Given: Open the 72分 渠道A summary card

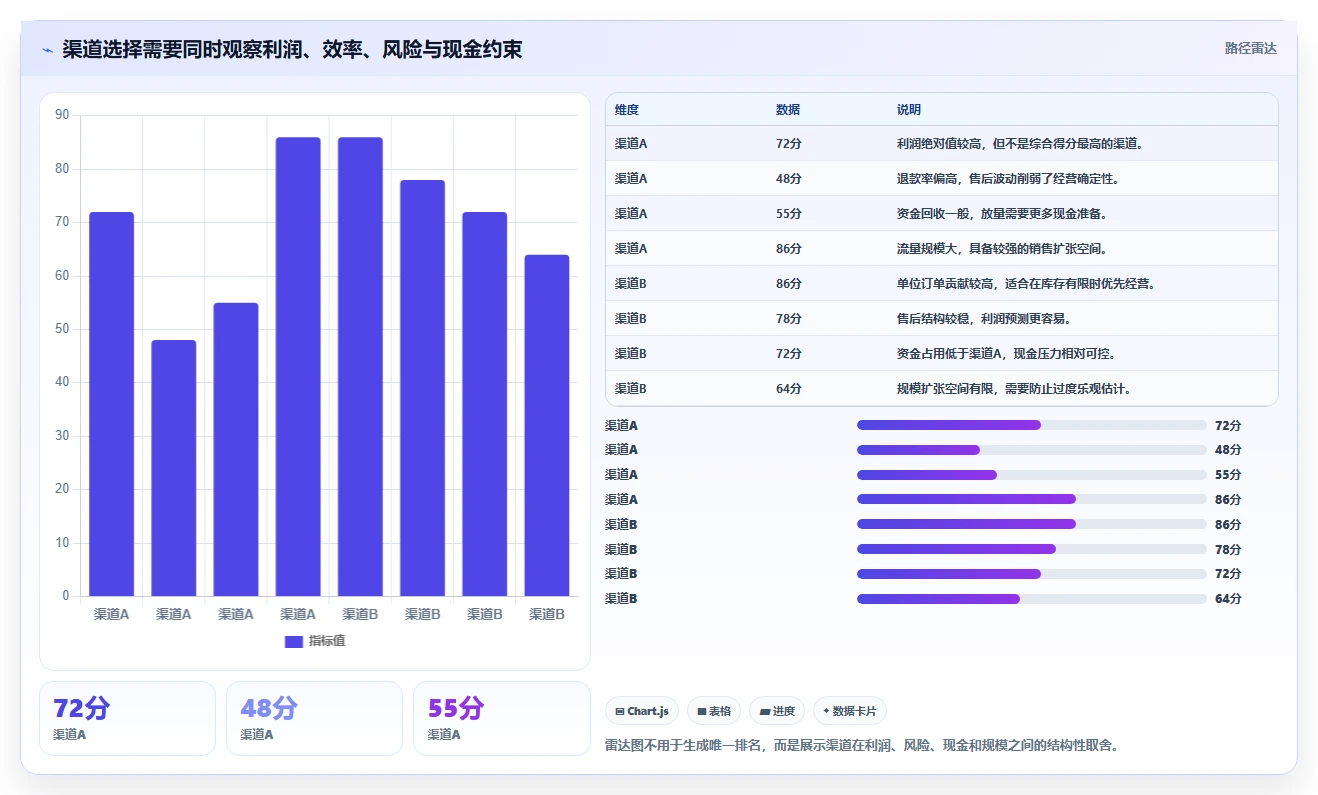Looking at the screenshot, I should 127,718.
